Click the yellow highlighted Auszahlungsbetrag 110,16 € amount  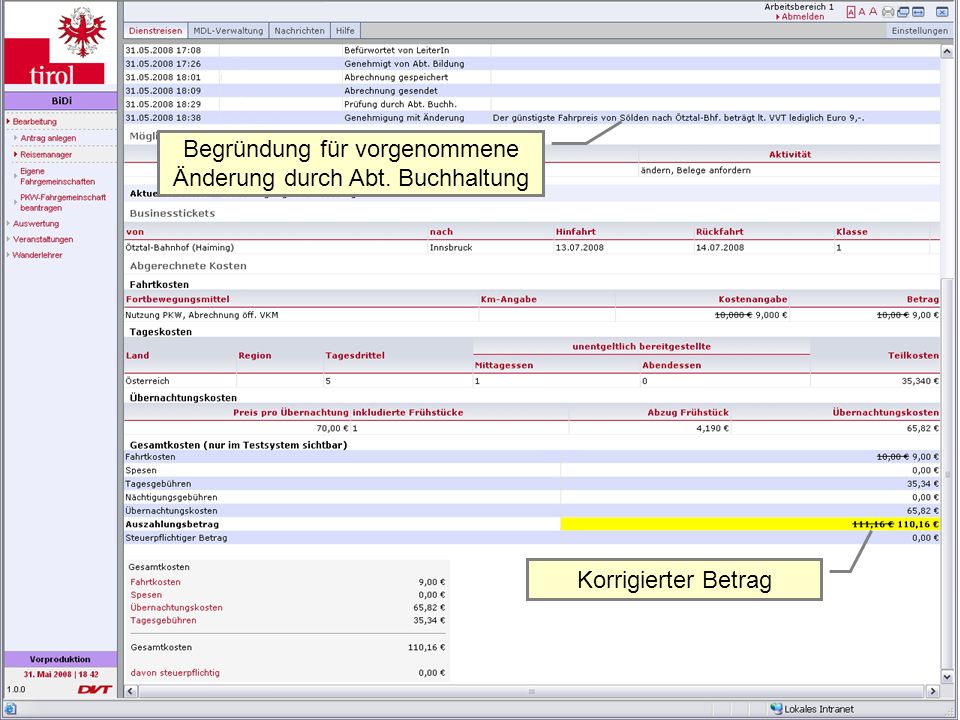(x=917, y=524)
